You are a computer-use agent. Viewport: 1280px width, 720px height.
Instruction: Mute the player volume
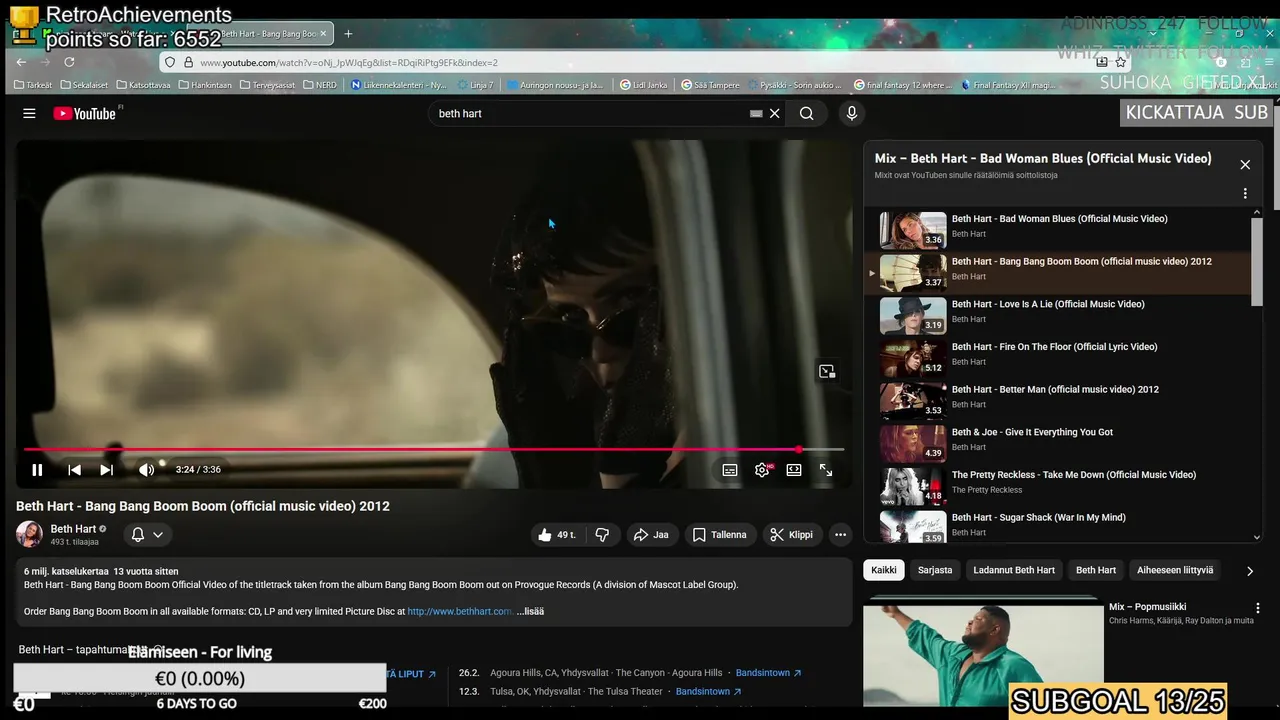coord(147,470)
